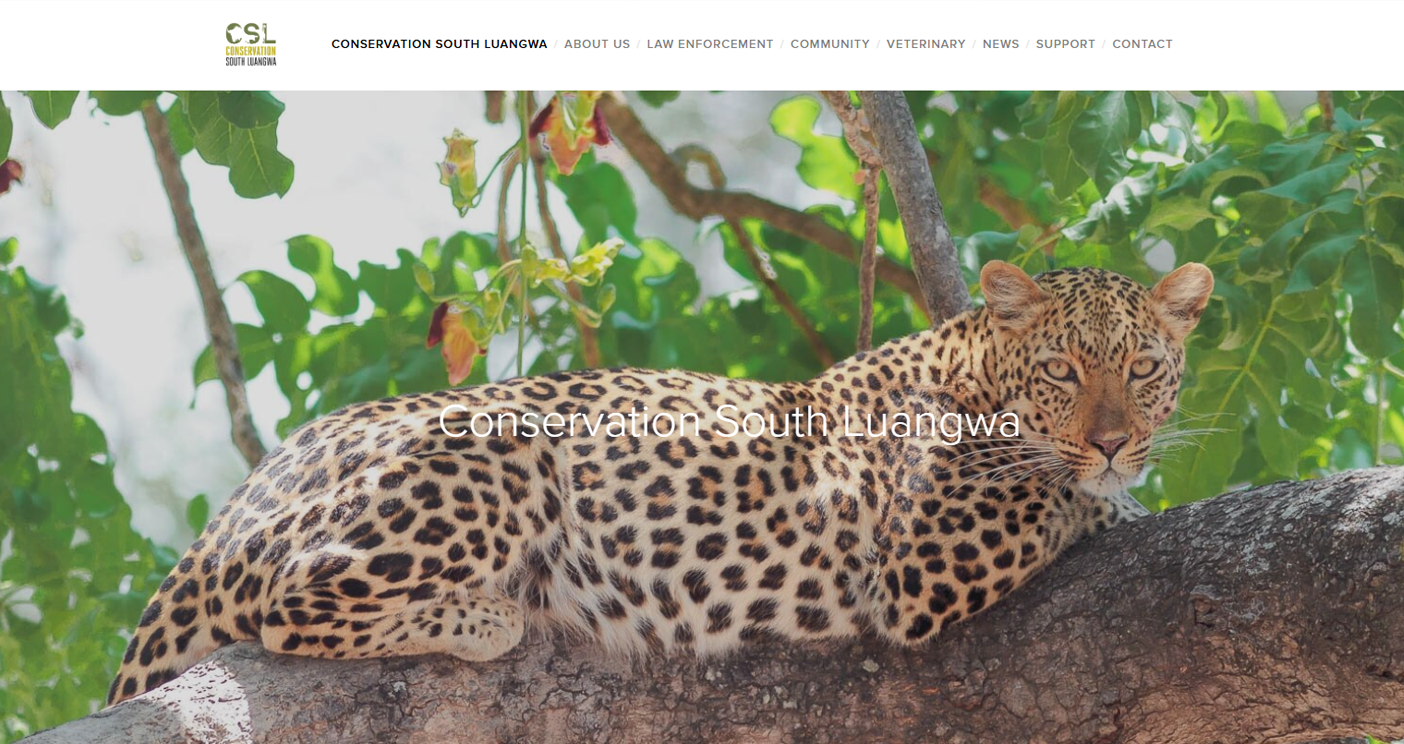
Task: Click the CSL logo in the header
Action: [x=251, y=45]
